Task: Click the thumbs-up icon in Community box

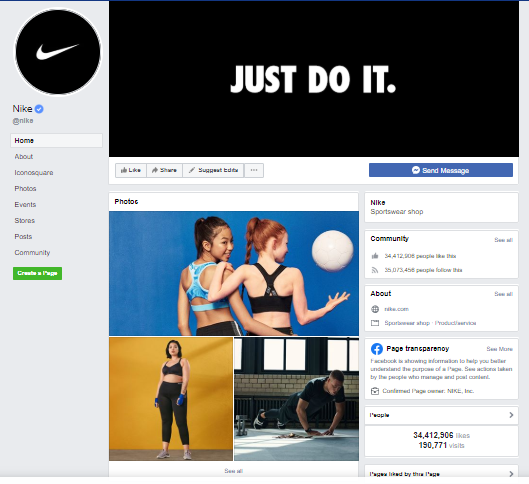Action: coord(375,256)
